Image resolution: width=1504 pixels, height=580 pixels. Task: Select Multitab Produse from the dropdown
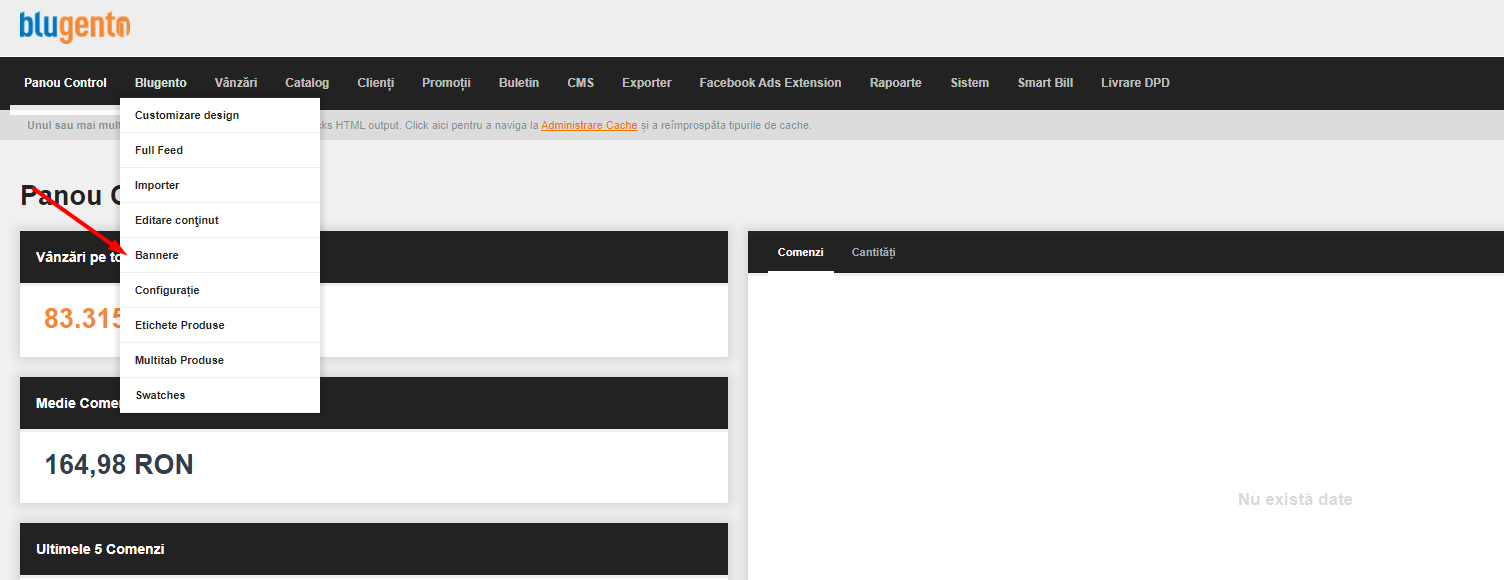[x=220, y=360]
